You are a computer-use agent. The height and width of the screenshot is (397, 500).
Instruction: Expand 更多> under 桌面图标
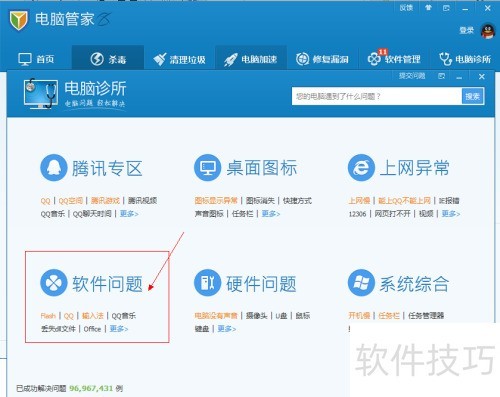pyautogui.click(x=271, y=214)
